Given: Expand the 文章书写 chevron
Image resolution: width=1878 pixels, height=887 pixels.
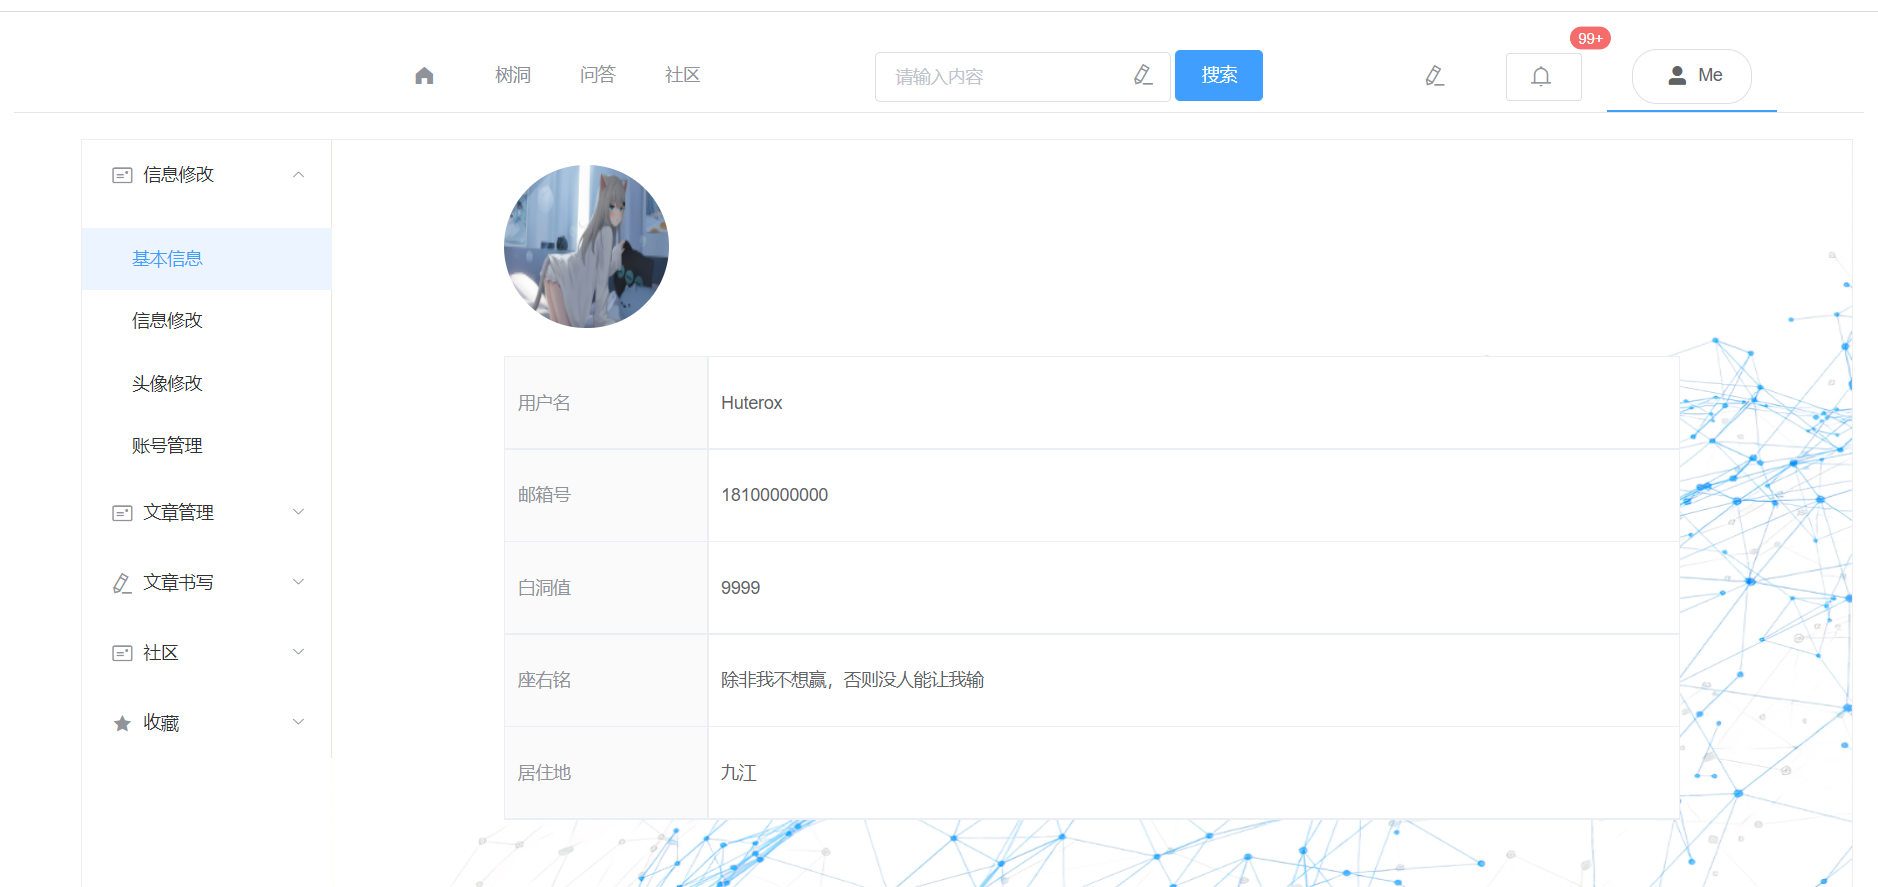Looking at the screenshot, I should pos(298,582).
